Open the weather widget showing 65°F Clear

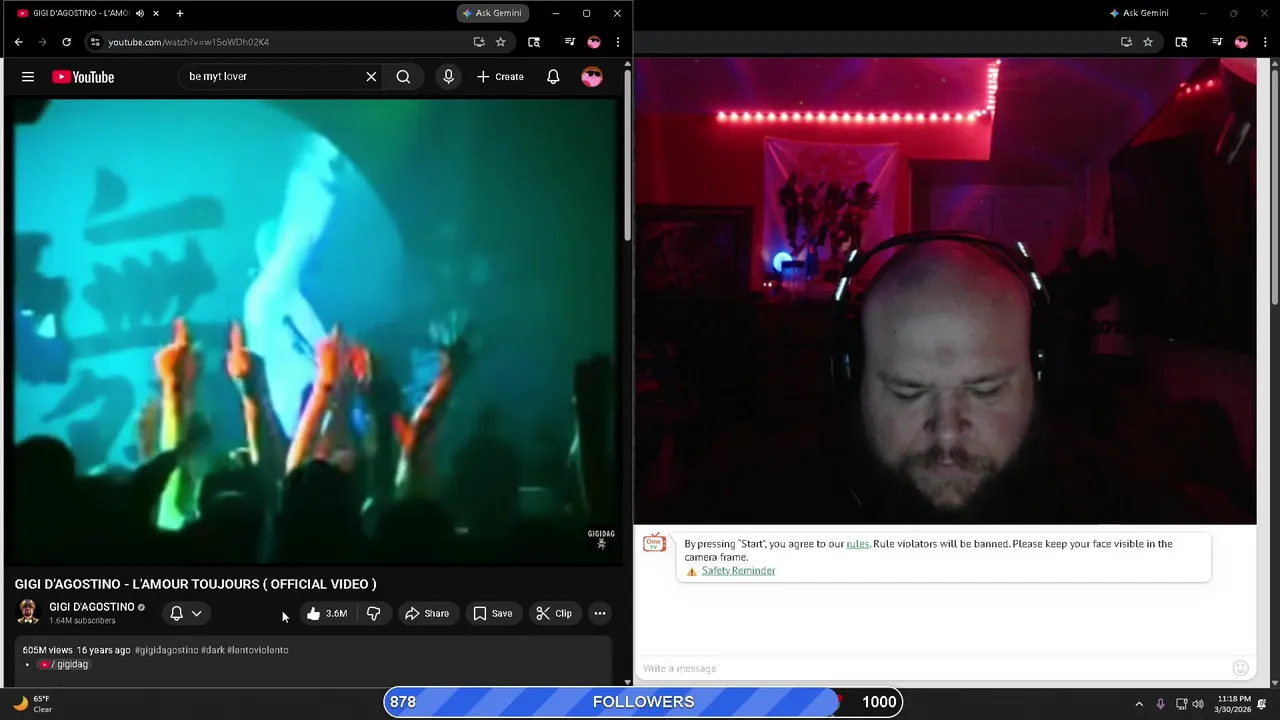click(32, 704)
